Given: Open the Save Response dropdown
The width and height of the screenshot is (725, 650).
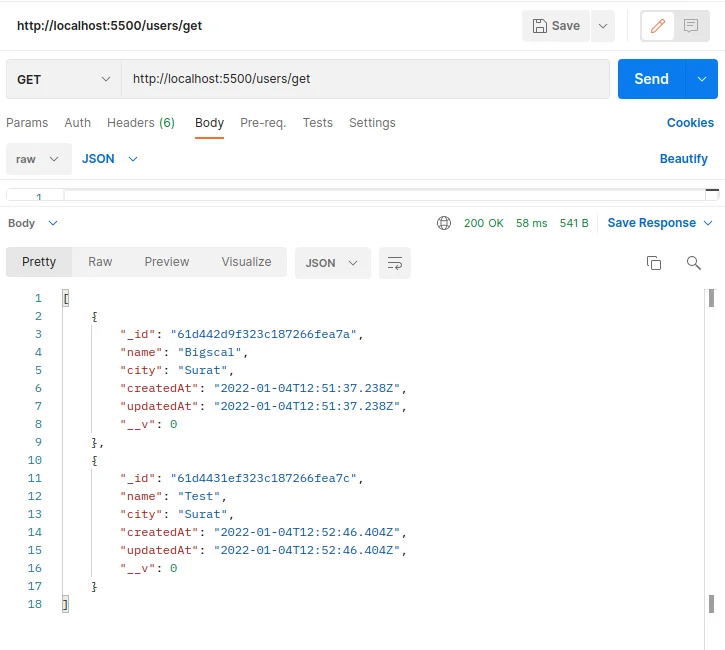Looking at the screenshot, I should coord(660,223).
